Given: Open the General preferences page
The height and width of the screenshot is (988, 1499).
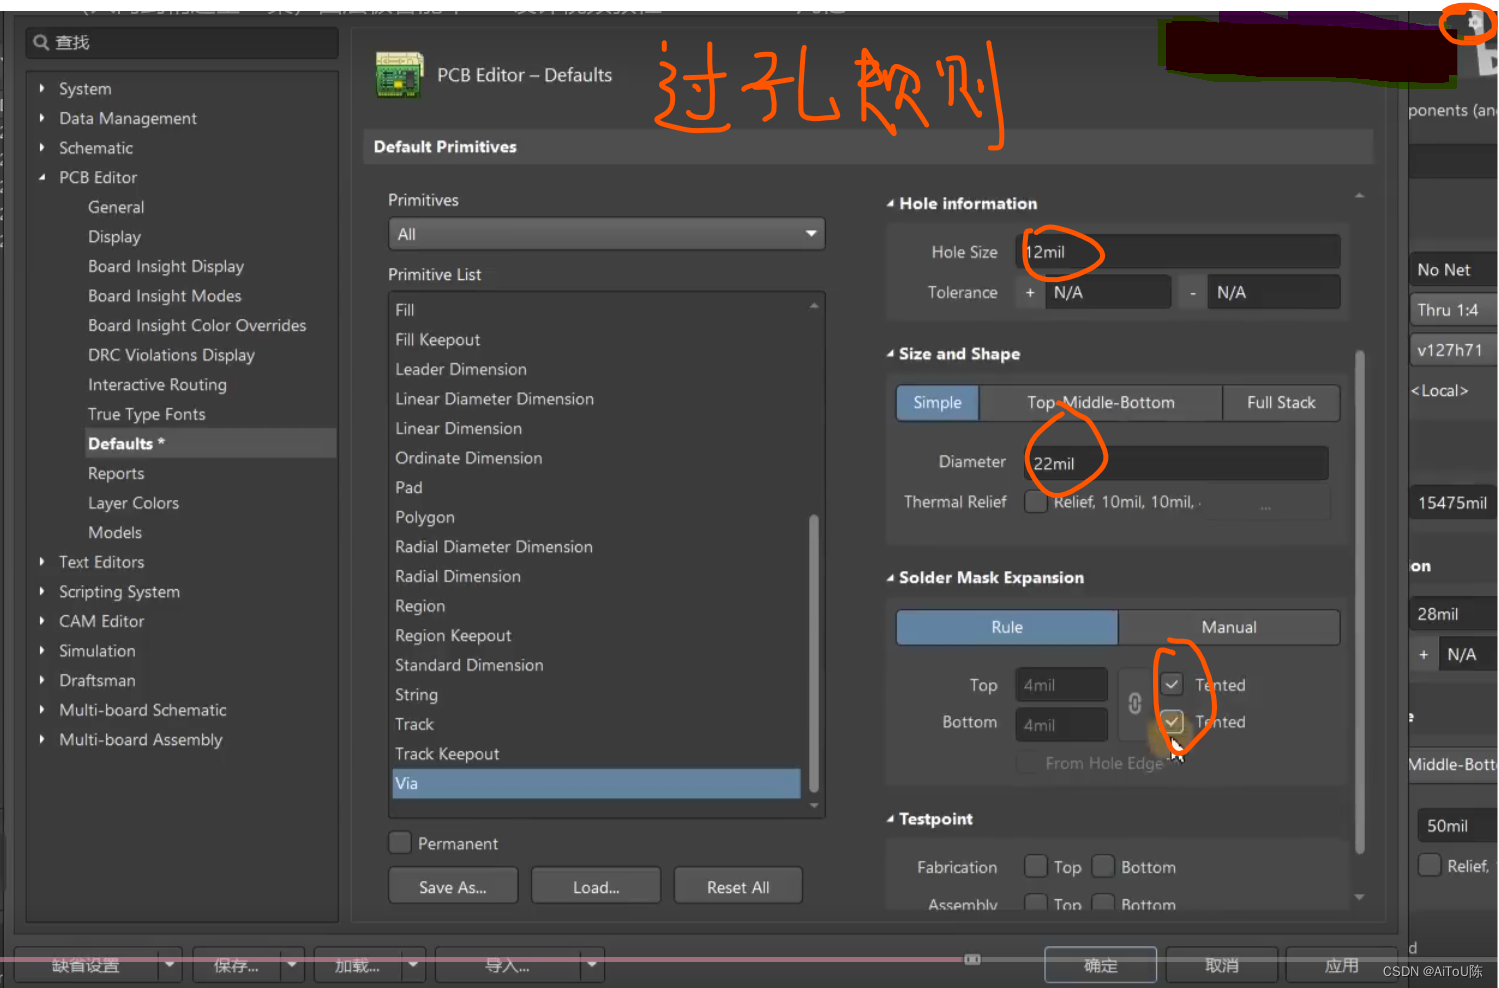Looking at the screenshot, I should [x=116, y=207].
